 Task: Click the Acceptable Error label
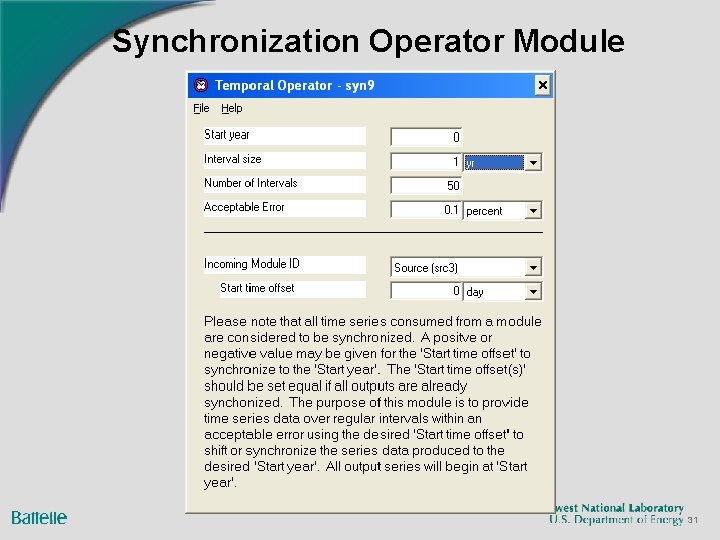285,208
